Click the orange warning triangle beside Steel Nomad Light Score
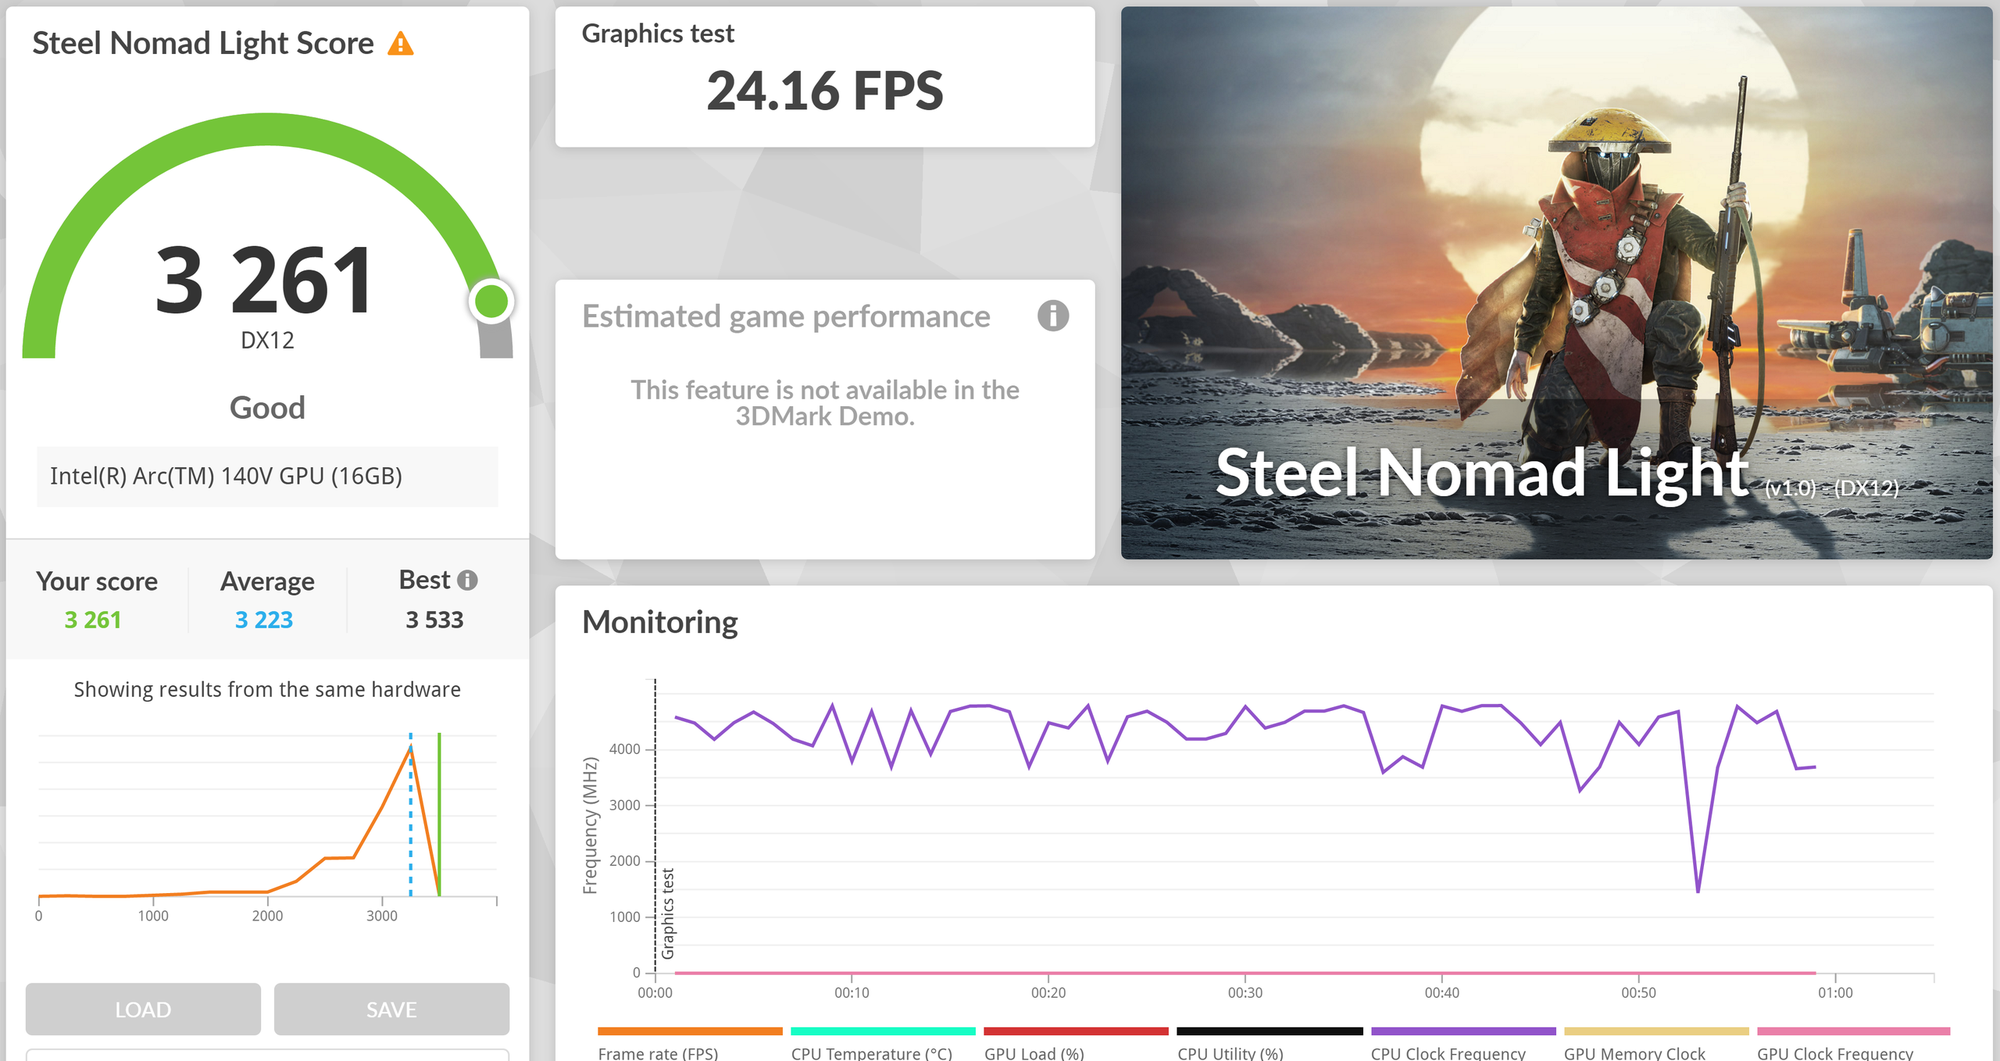2000x1061 pixels. [x=400, y=44]
